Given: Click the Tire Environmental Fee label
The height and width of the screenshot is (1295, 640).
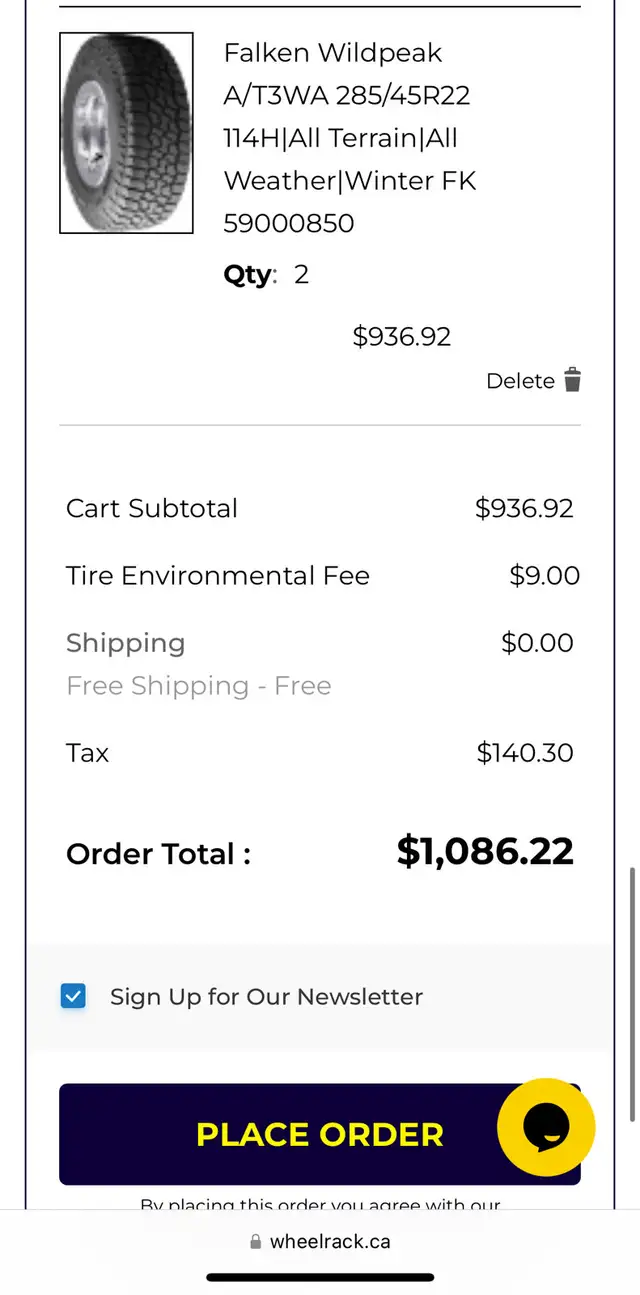Looking at the screenshot, I should 218,576.
